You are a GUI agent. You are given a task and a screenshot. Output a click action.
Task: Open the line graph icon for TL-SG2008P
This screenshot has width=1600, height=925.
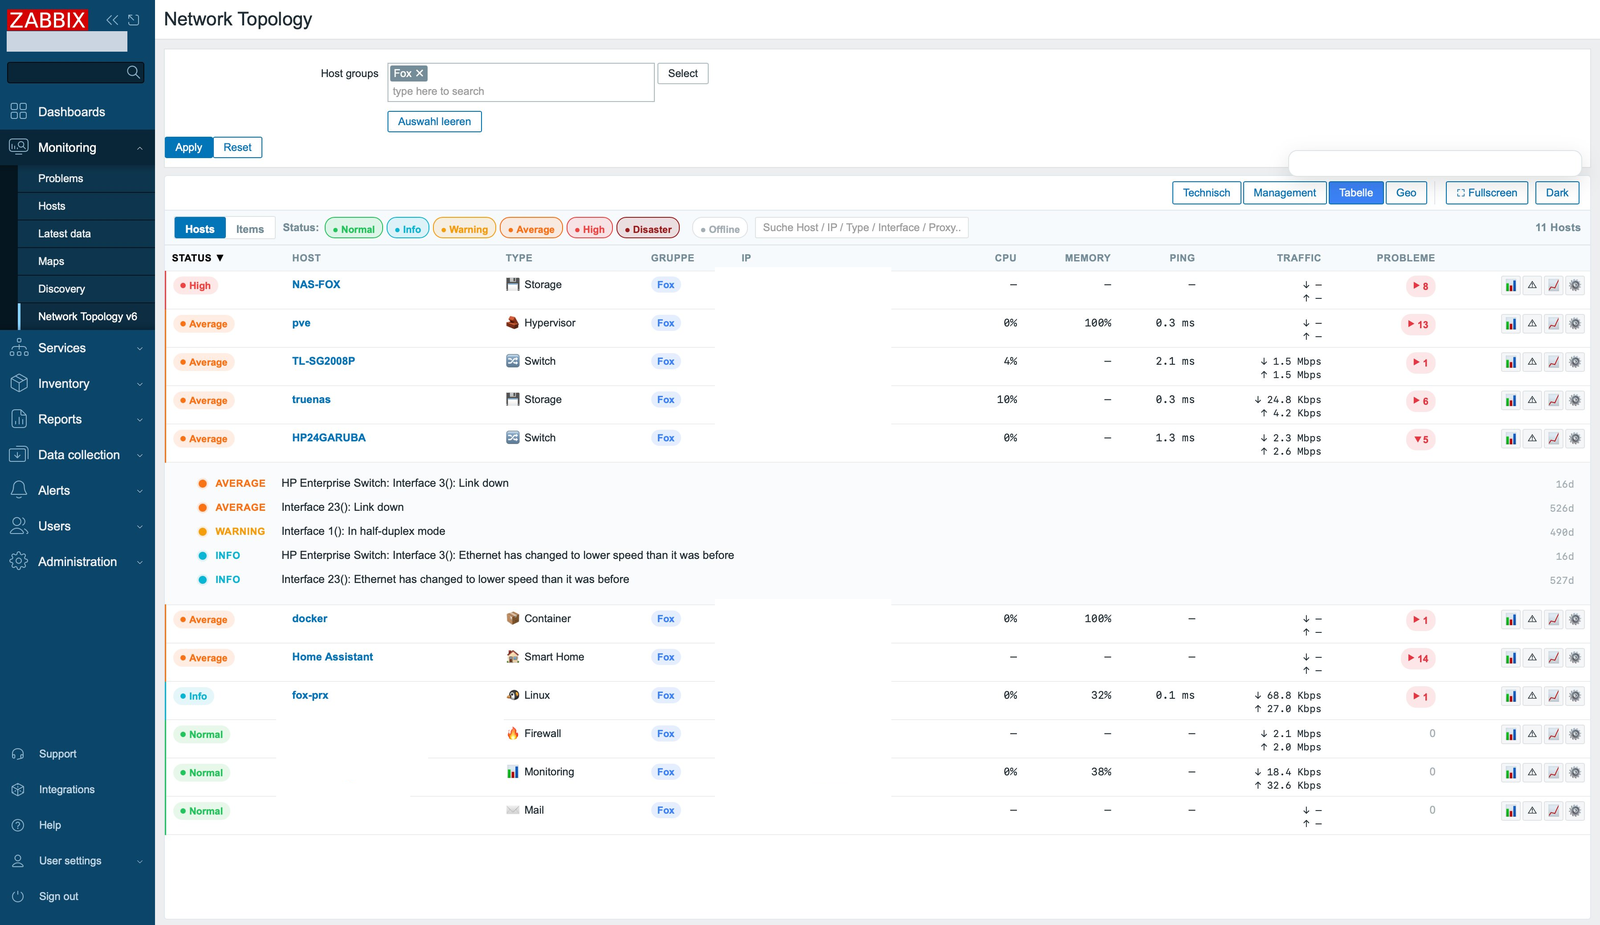(1554, 362)
